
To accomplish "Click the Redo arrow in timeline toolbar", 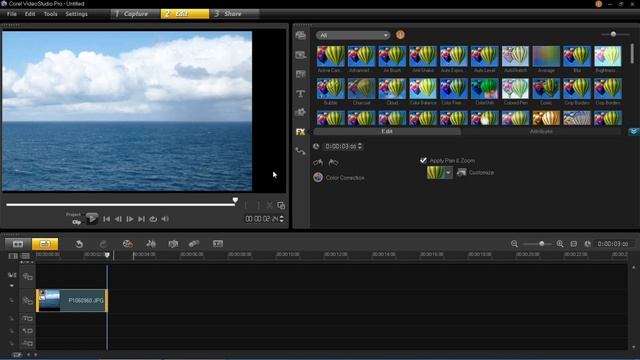I will click(103, 244).
